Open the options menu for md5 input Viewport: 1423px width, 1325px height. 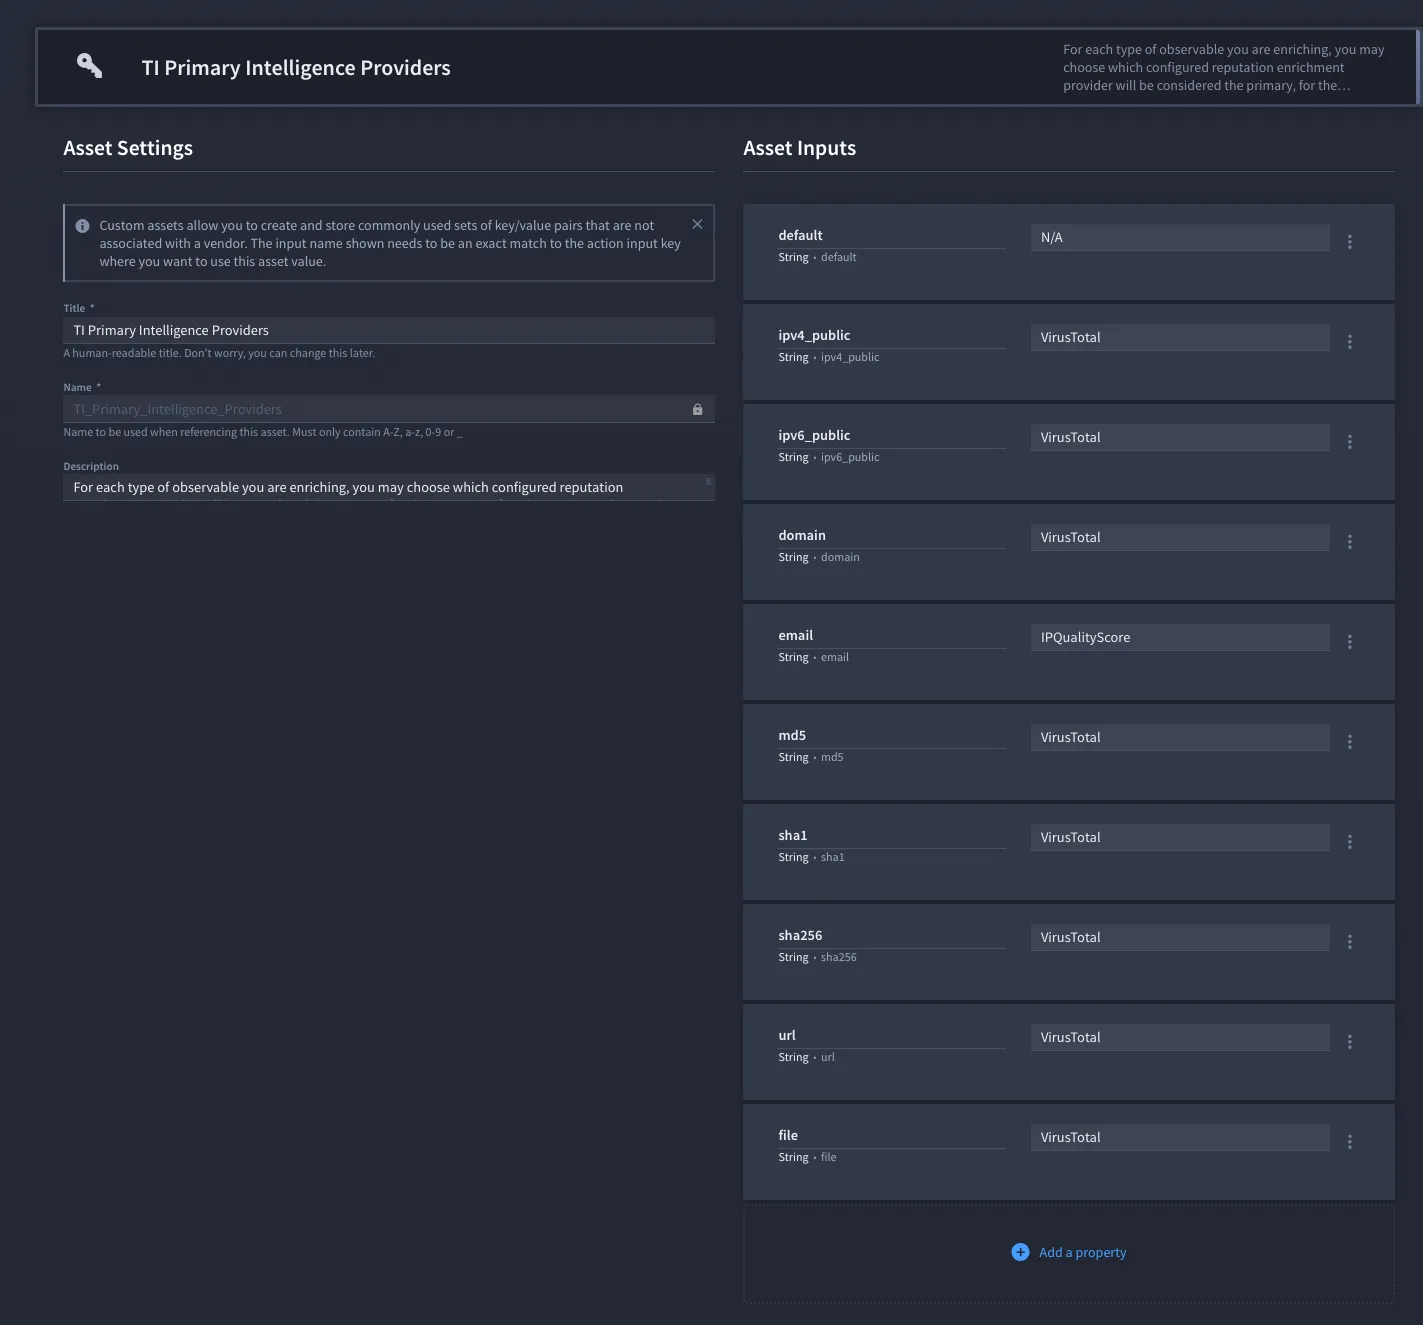[1350, 742]
